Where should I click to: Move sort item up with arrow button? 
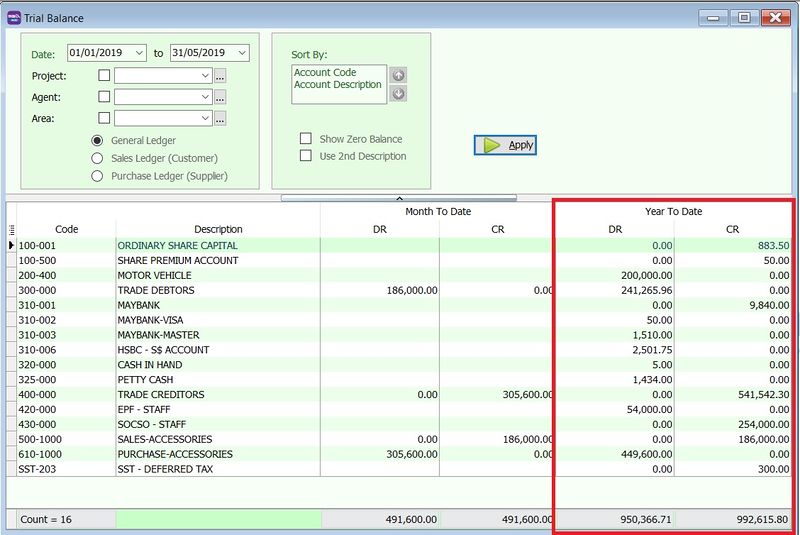[x=399, y=75]
